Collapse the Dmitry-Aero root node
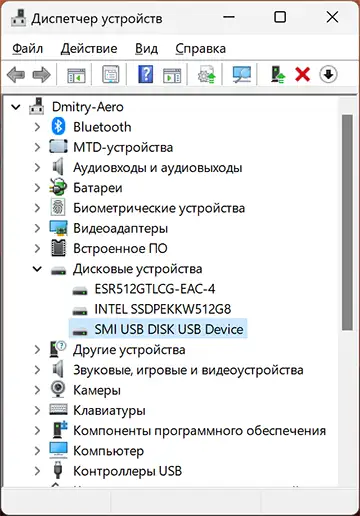Screen dimensions: 360x516 click(16, 107)
